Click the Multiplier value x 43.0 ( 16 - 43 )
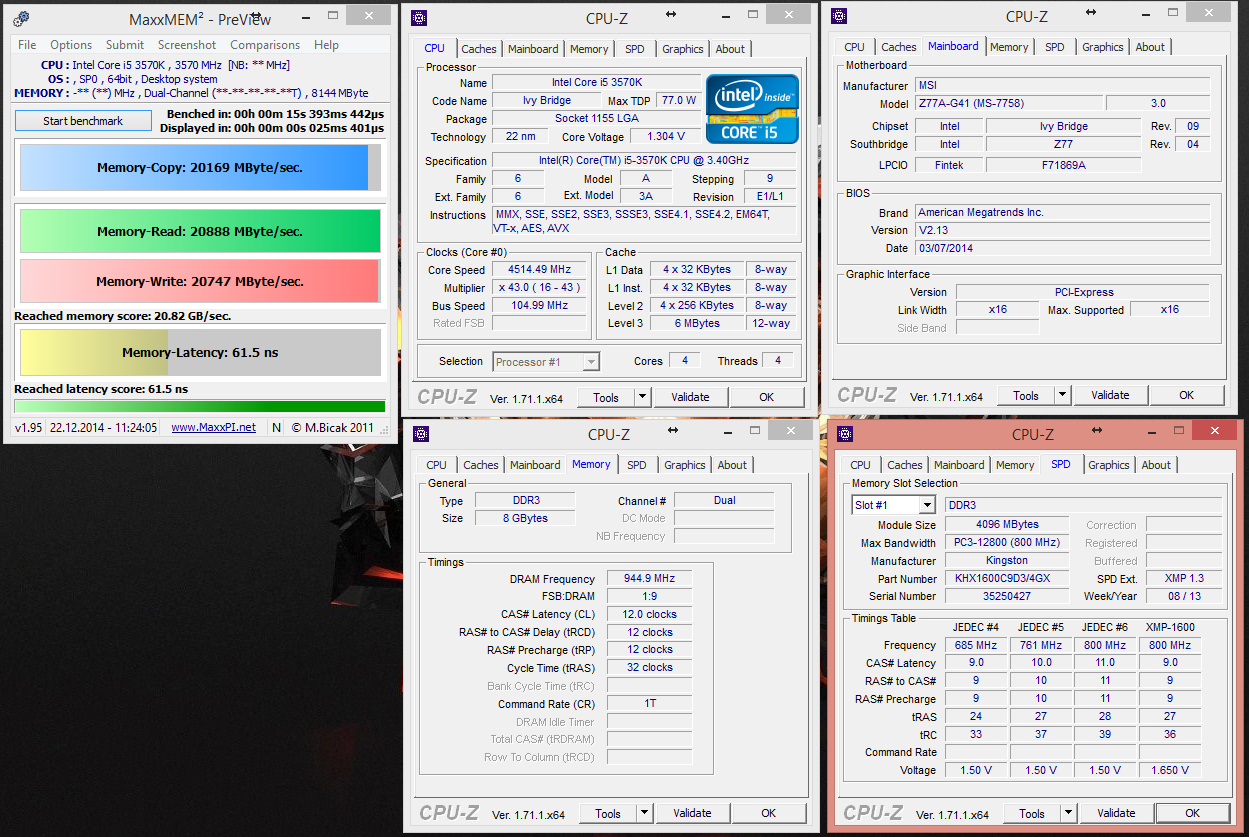Screen dimensions: 1249x837 point(539,287)
